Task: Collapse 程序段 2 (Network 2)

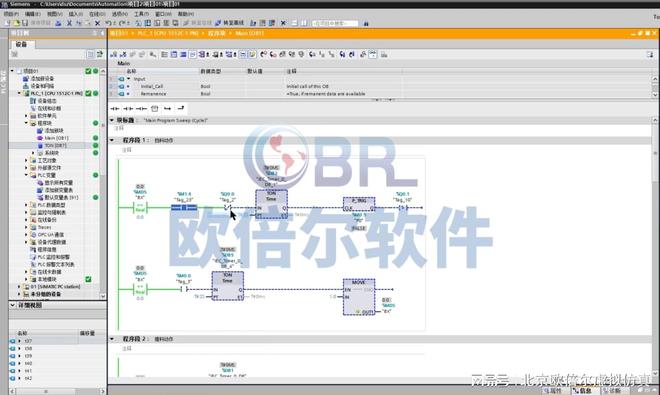Action: [112, 339]
